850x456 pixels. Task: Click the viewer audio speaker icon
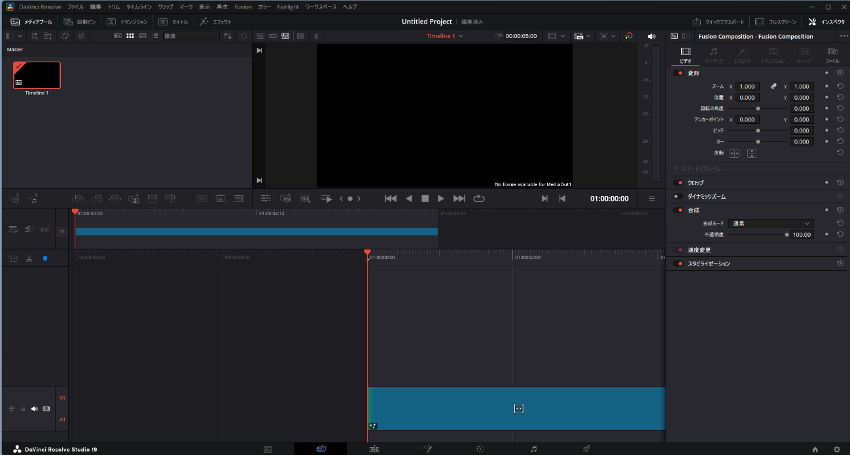click(x=651, y=37)
